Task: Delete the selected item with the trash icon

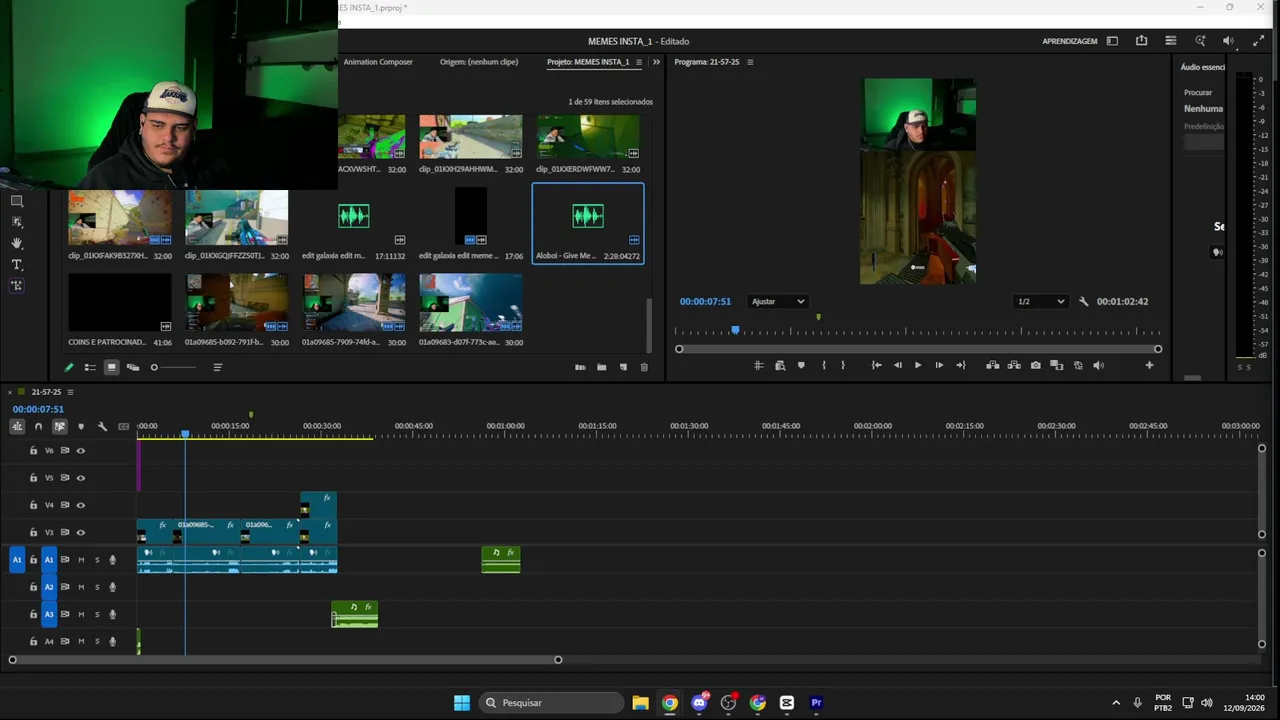Action: 644,367
